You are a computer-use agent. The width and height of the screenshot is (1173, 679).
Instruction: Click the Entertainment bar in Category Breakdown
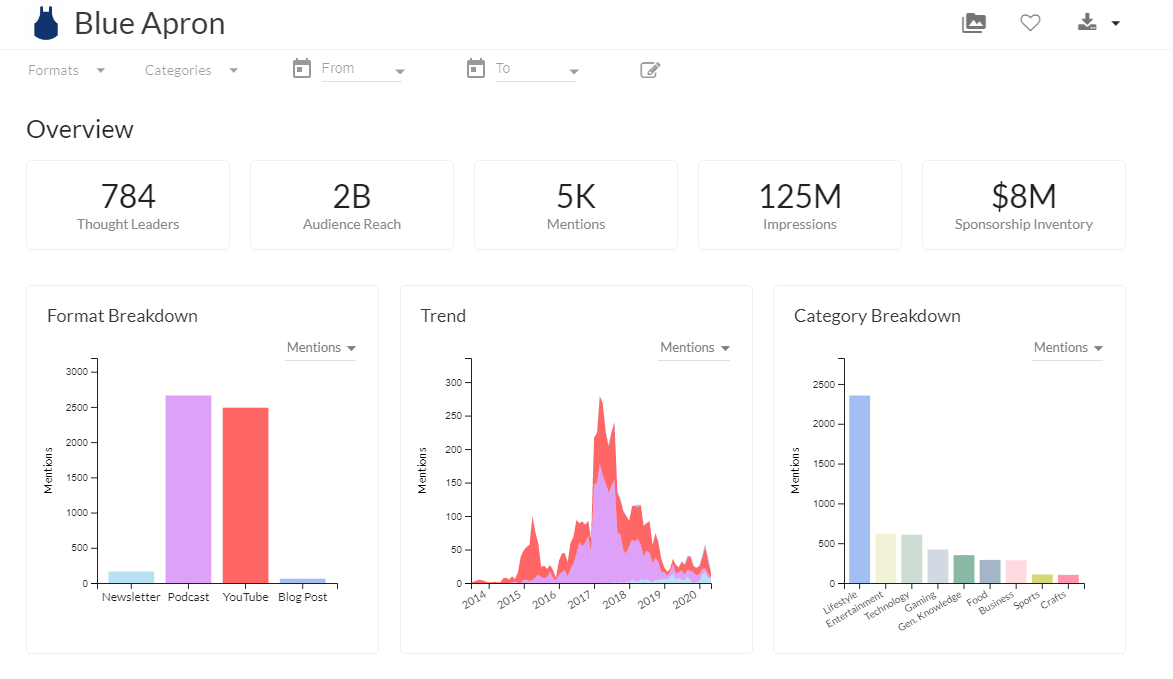[x=886, y=559]
